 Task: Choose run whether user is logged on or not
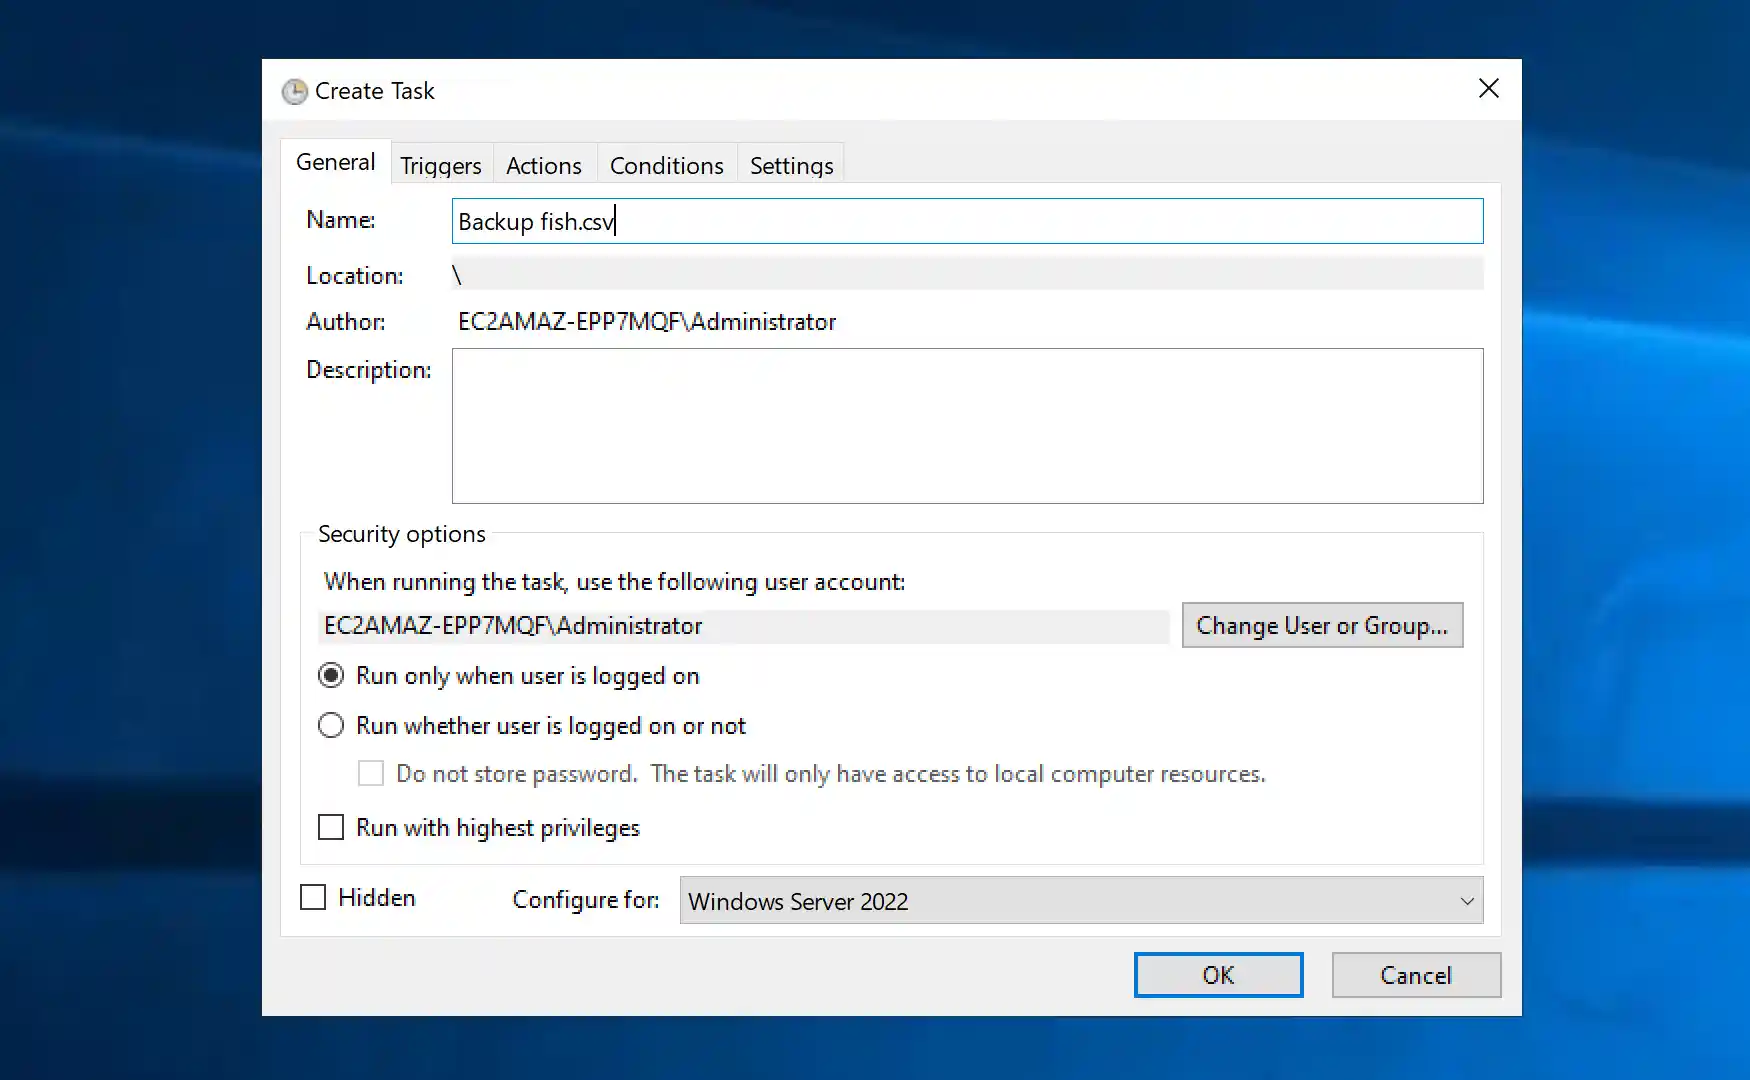330,725
